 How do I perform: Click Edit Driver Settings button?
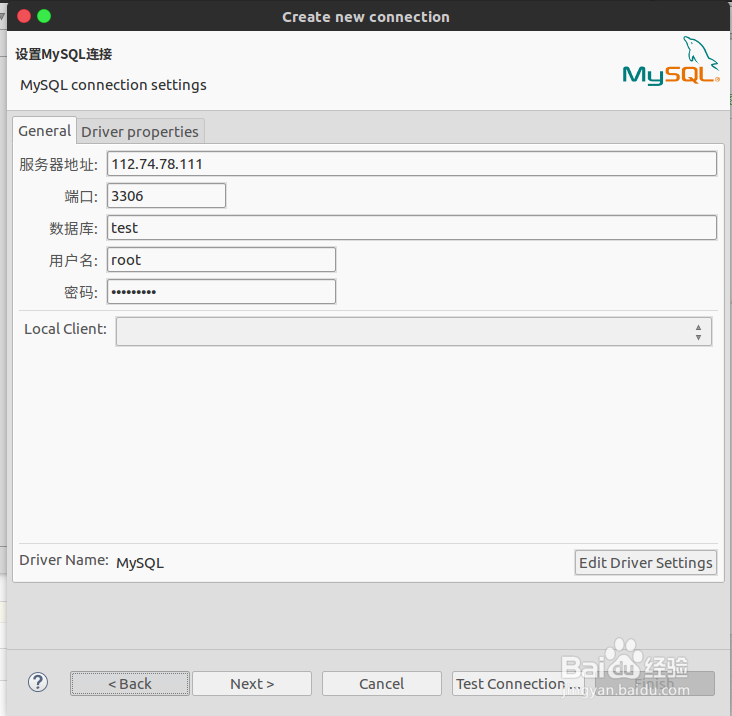point(646,563)
